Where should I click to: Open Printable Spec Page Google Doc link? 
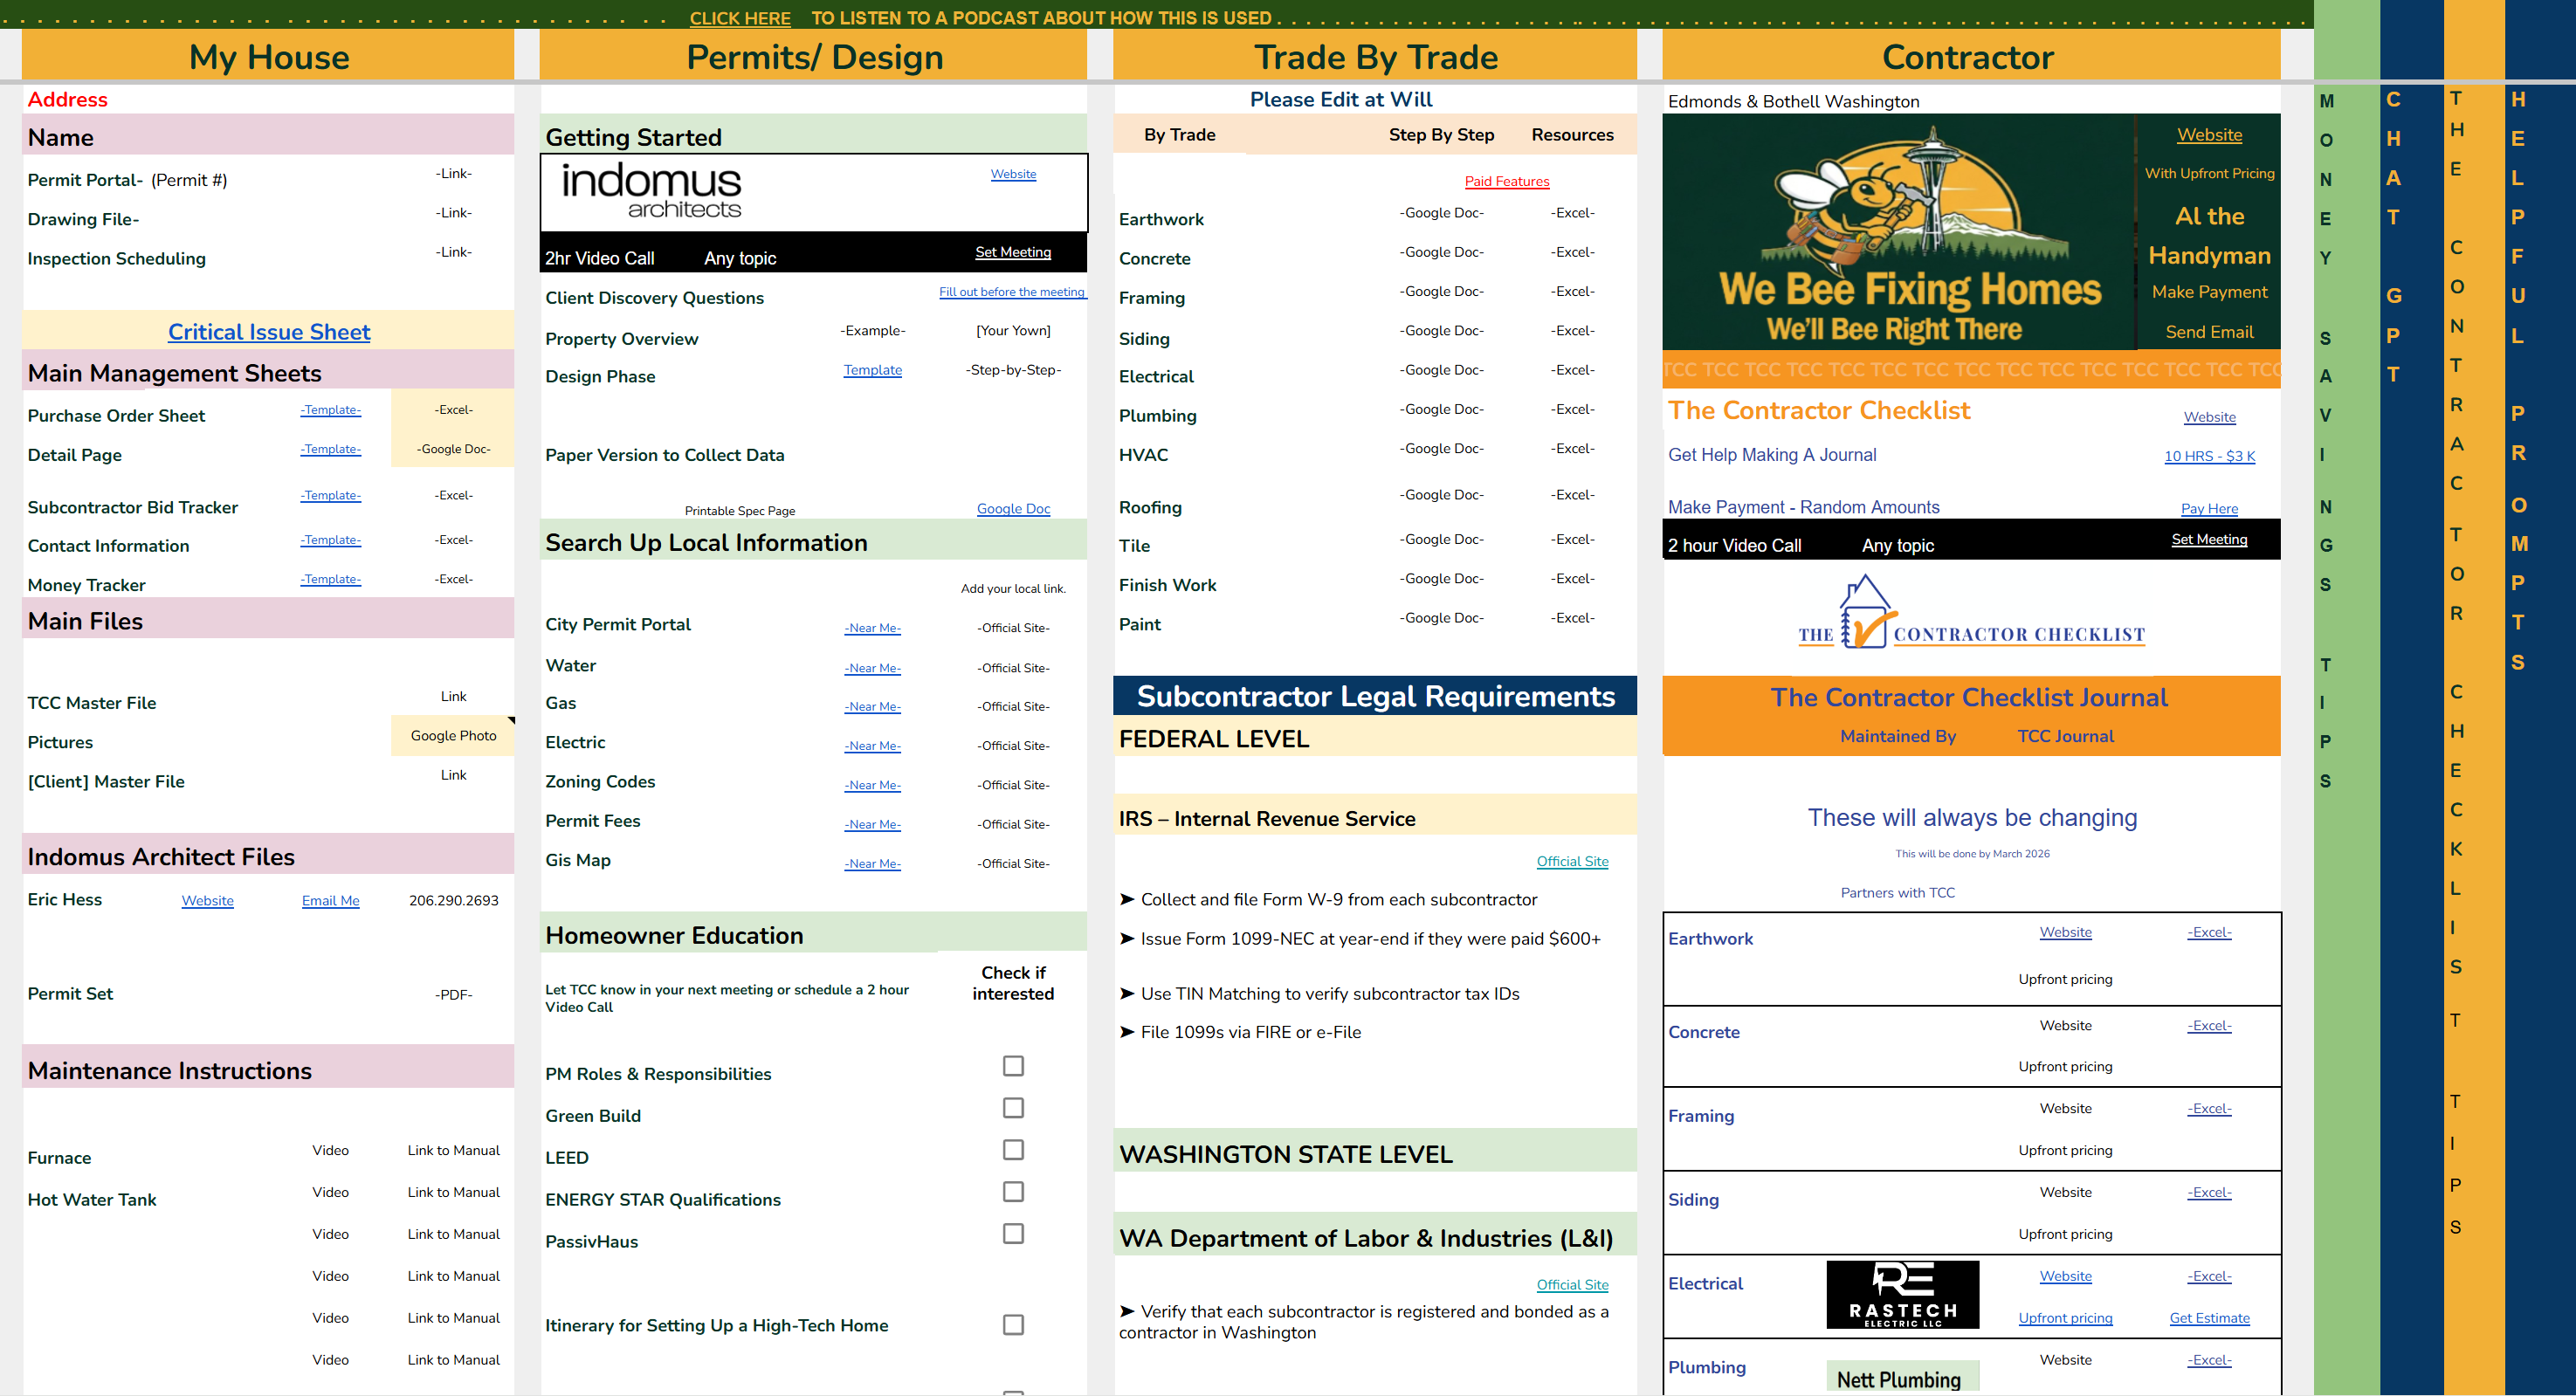point(1013,509)
